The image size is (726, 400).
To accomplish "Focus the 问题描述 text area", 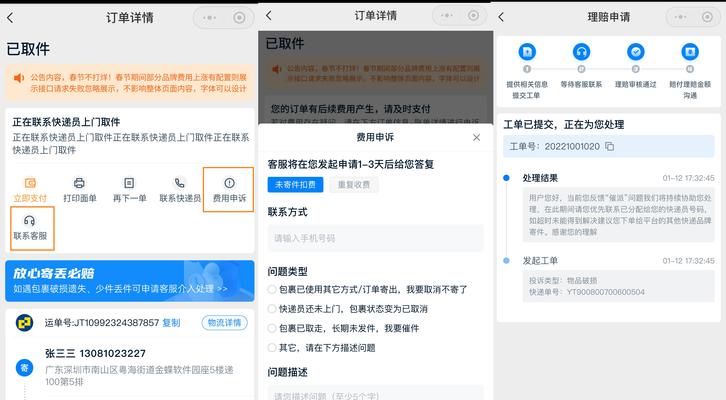I will [x=376, y=393].
